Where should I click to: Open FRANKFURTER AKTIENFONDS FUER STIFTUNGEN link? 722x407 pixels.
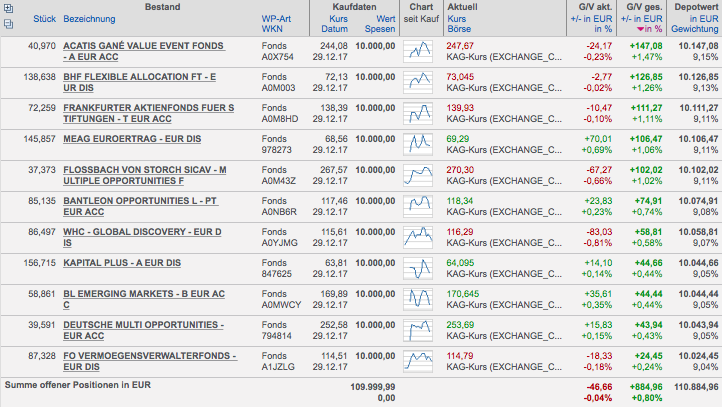coord(149,113)
